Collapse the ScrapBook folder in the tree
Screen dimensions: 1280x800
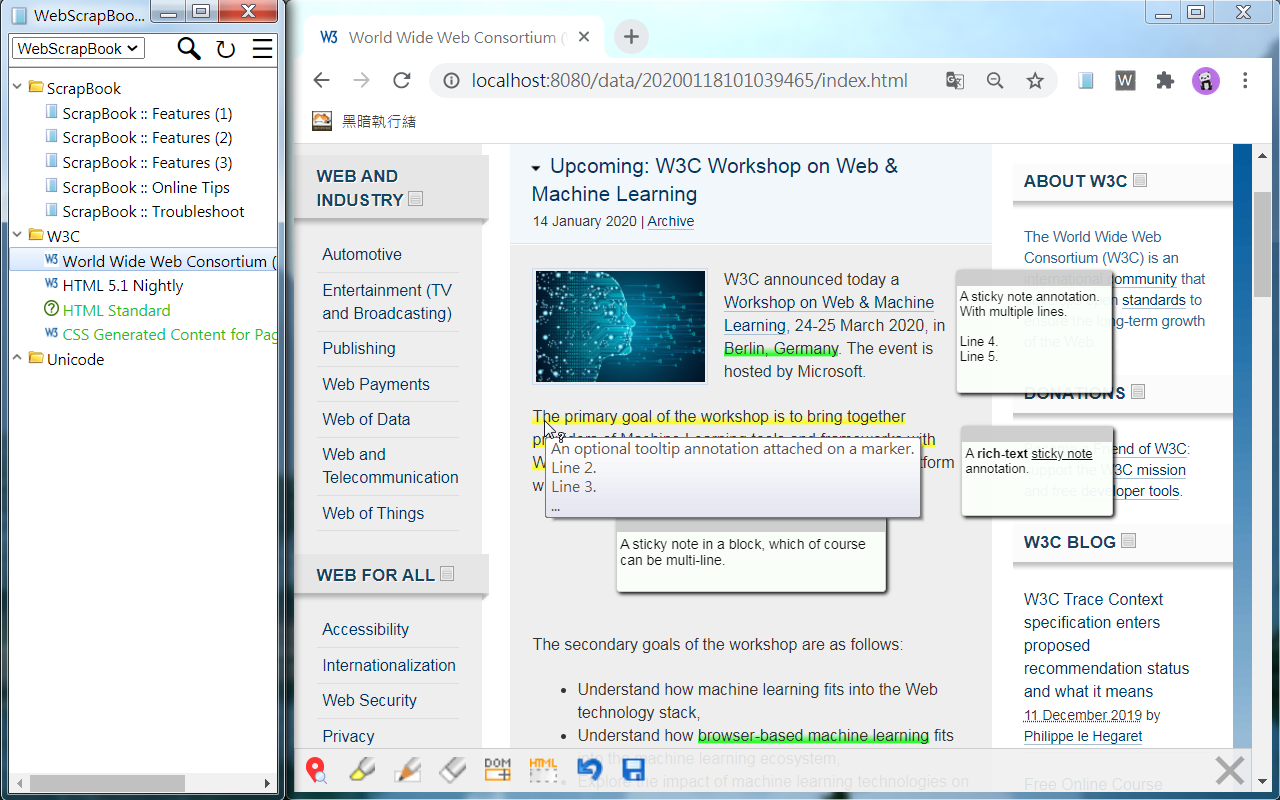17,88
